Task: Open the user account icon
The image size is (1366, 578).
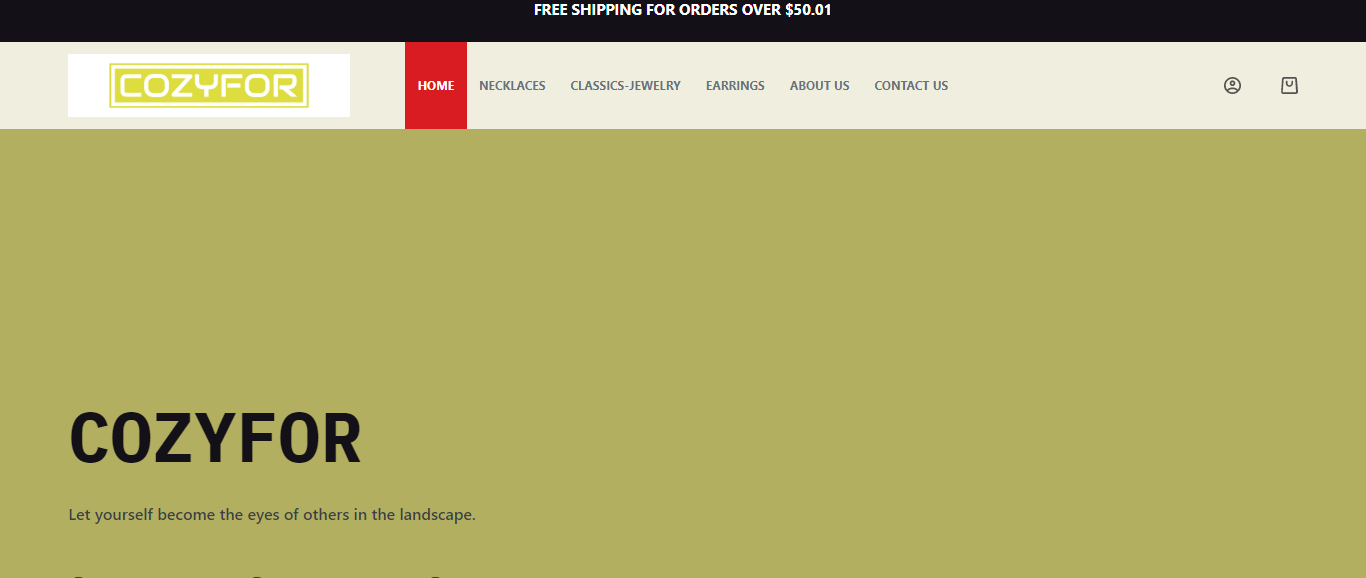Action: click(1232, 86)
